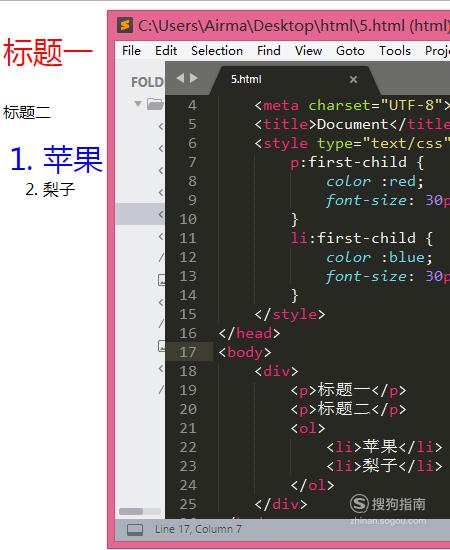Close the 5.html tab
Image resolution: width=450 pixels, height=550 pixels.
point(353,80)
